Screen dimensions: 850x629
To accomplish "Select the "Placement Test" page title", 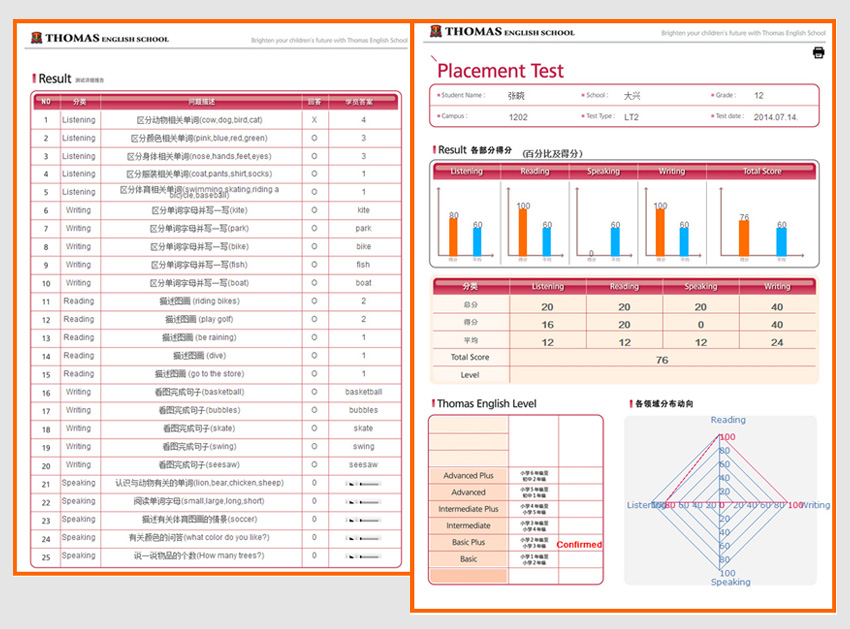I will pyautogui.click(x=500, y=70).
